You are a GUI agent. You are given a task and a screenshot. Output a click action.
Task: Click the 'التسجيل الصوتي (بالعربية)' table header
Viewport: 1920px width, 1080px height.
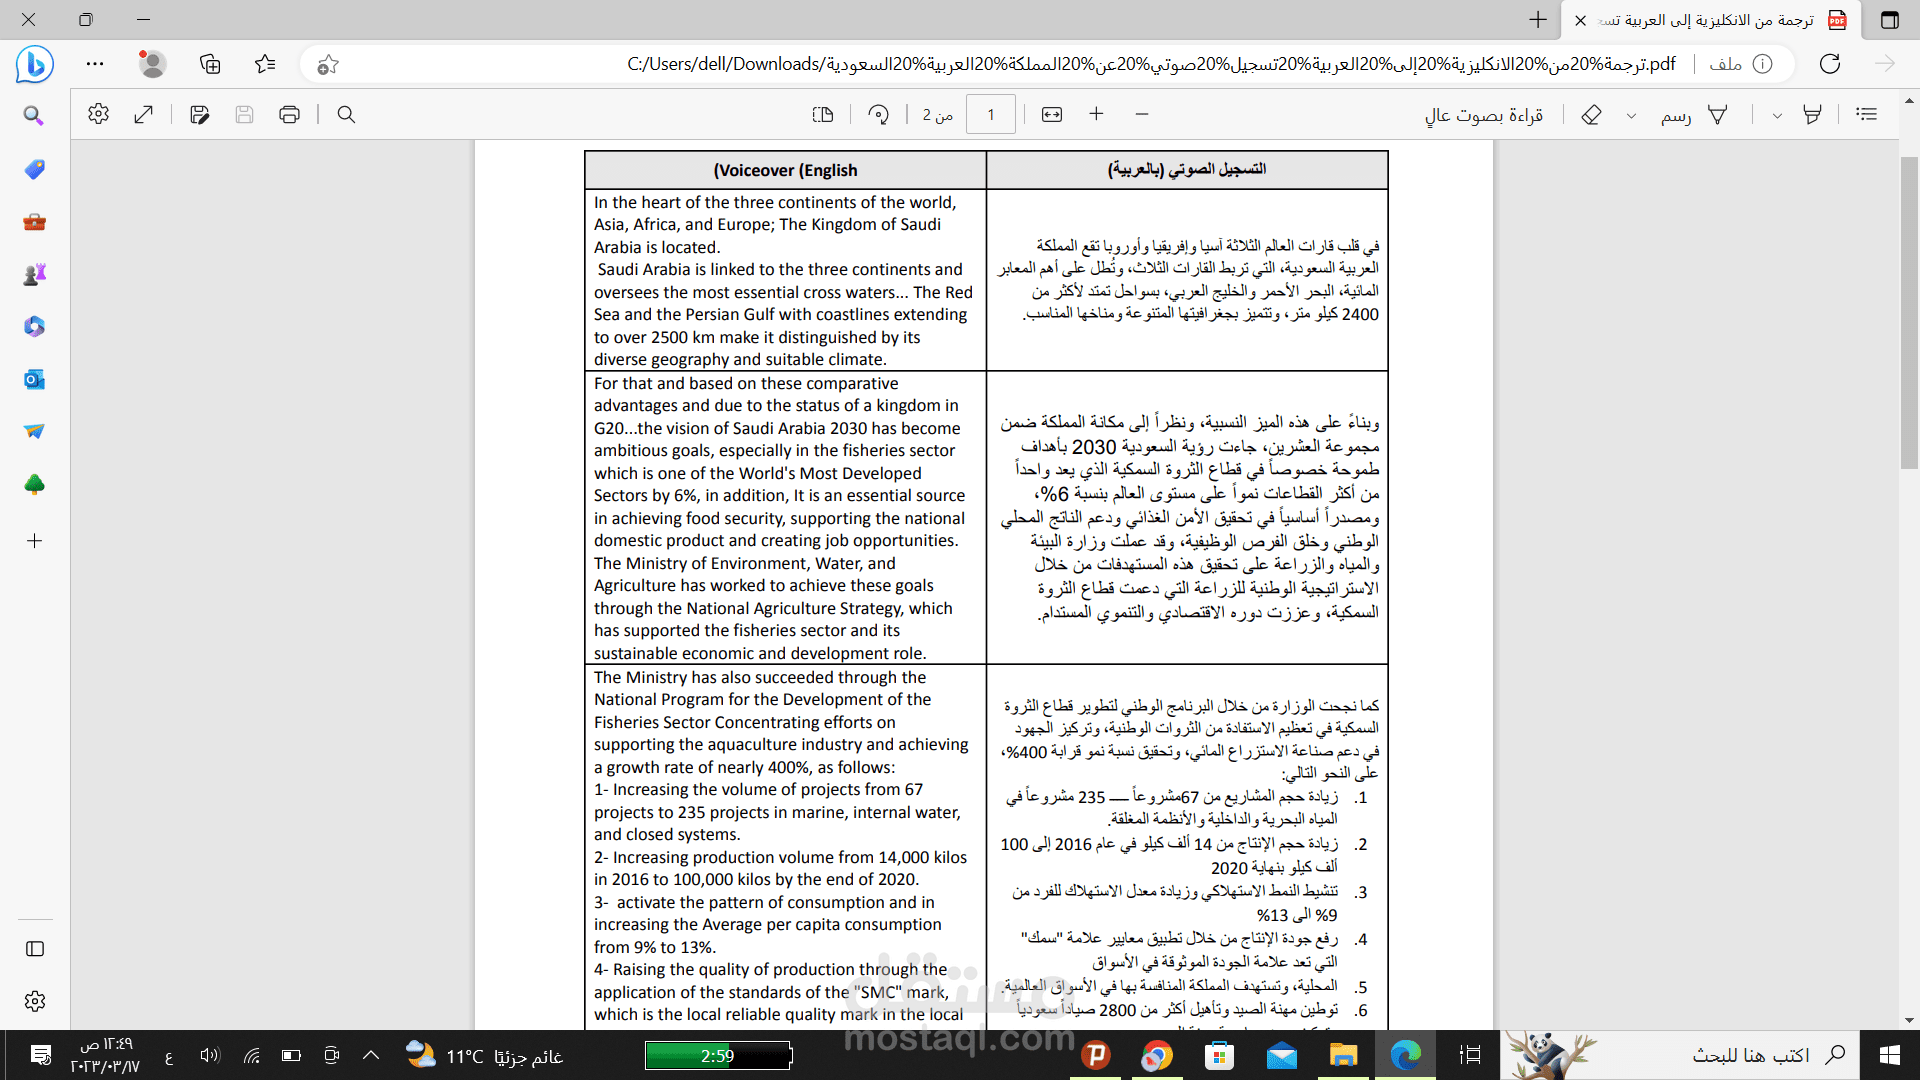tap(1187, 169)
